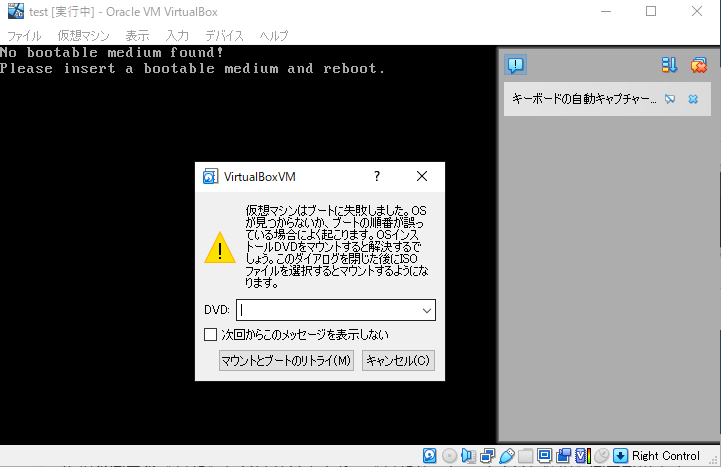Image resolution: width=721 pixels, height=467 pixels.
Task: Minimize the VirtualBox VM window
Action: pyautogui.click(x=606, y=11)
